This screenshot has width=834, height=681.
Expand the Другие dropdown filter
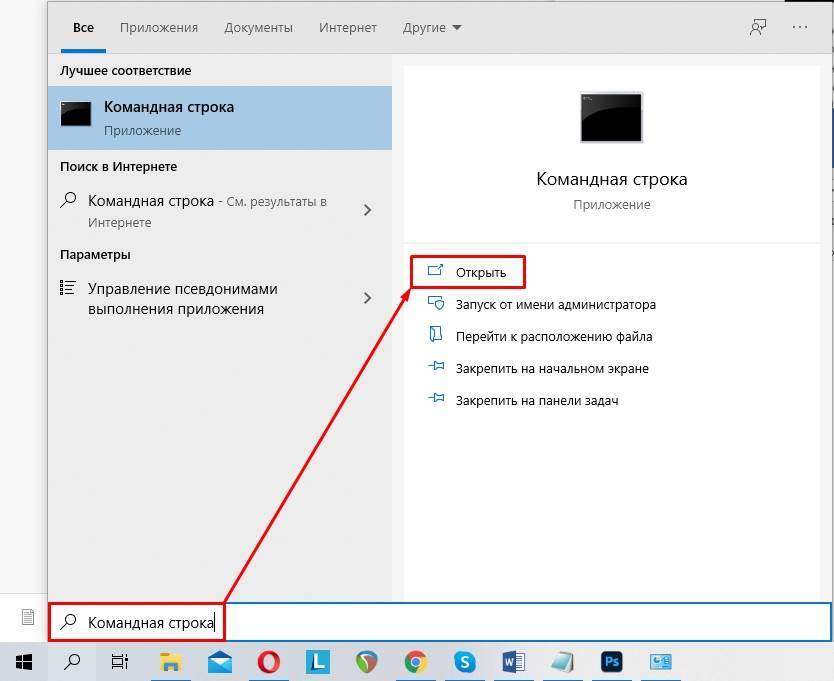(432, 28)
